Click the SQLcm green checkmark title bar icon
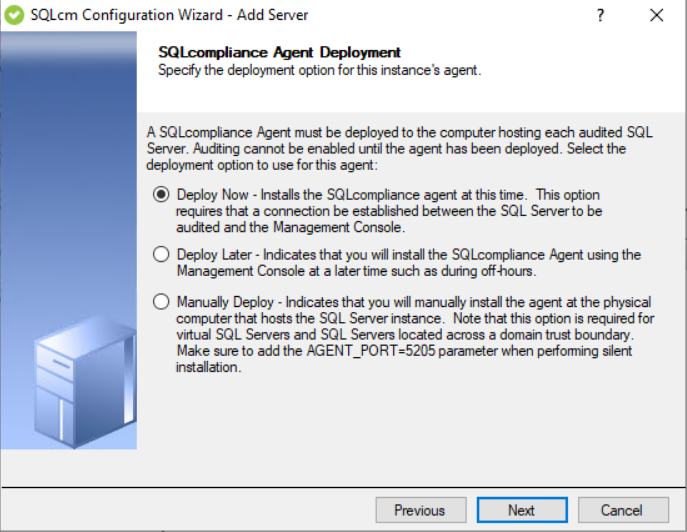 [15, 15]
